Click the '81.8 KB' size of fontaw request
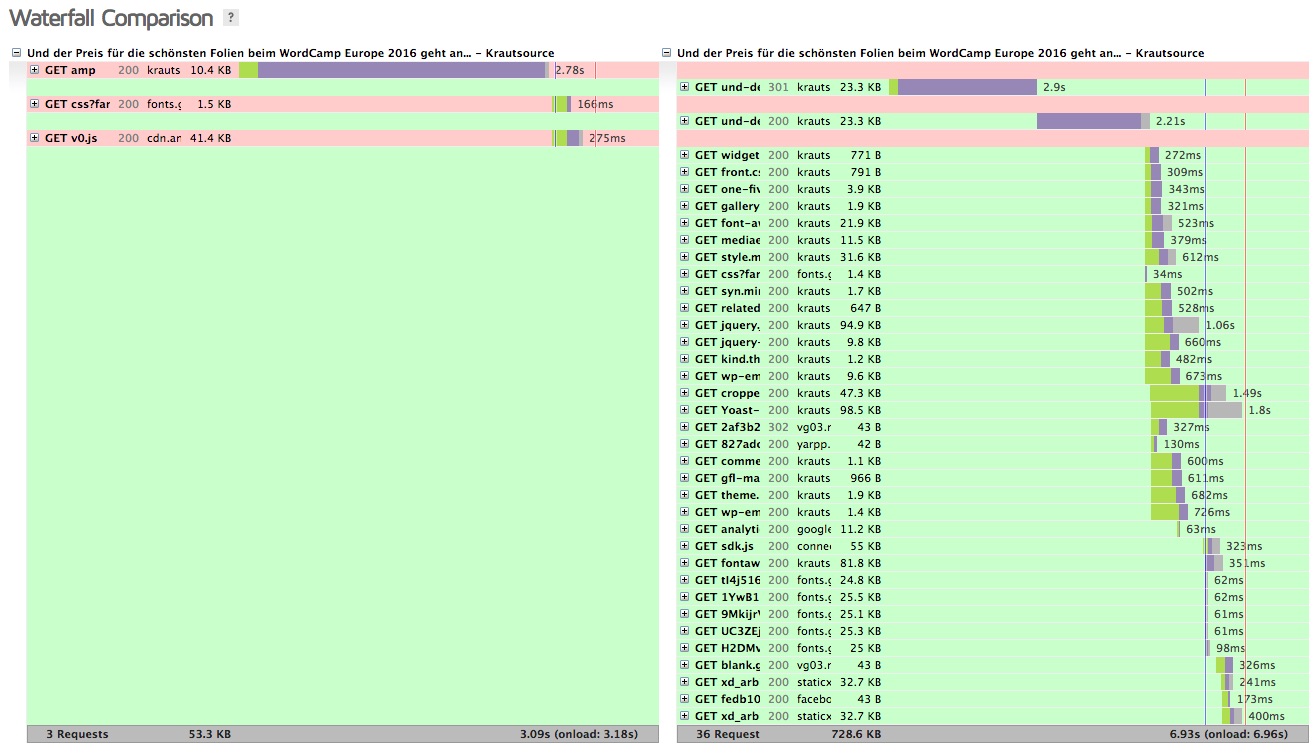Screen dimensions: 1313x755 coord(860,563)
